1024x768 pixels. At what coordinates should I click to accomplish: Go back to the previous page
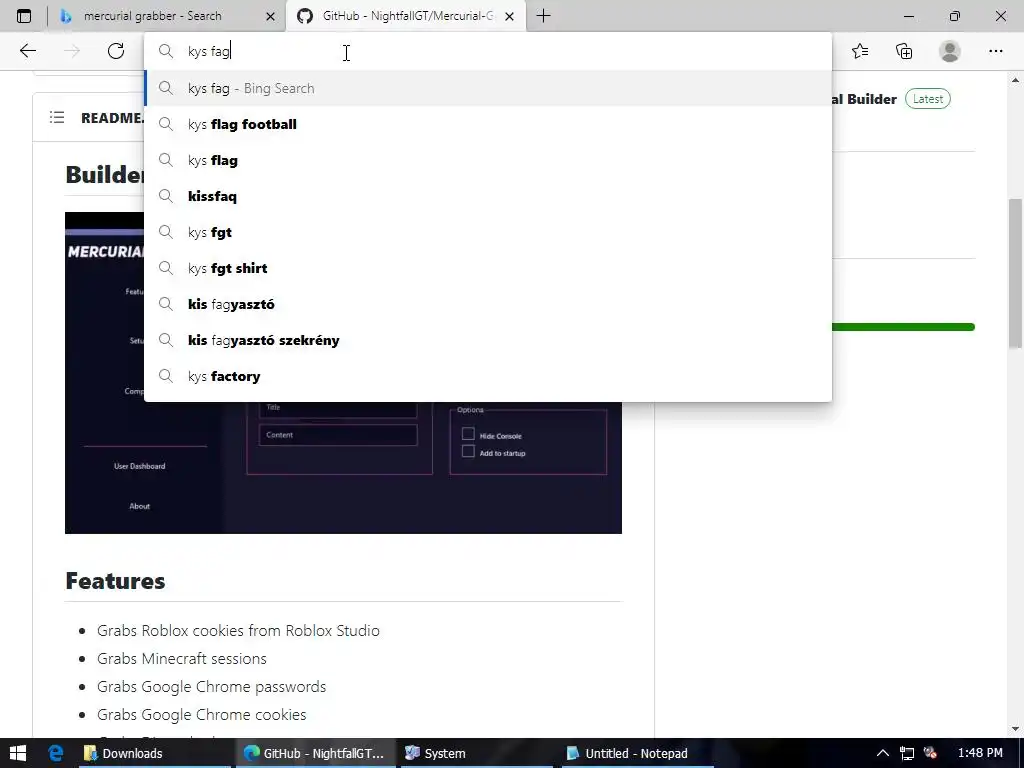point(27,51)
